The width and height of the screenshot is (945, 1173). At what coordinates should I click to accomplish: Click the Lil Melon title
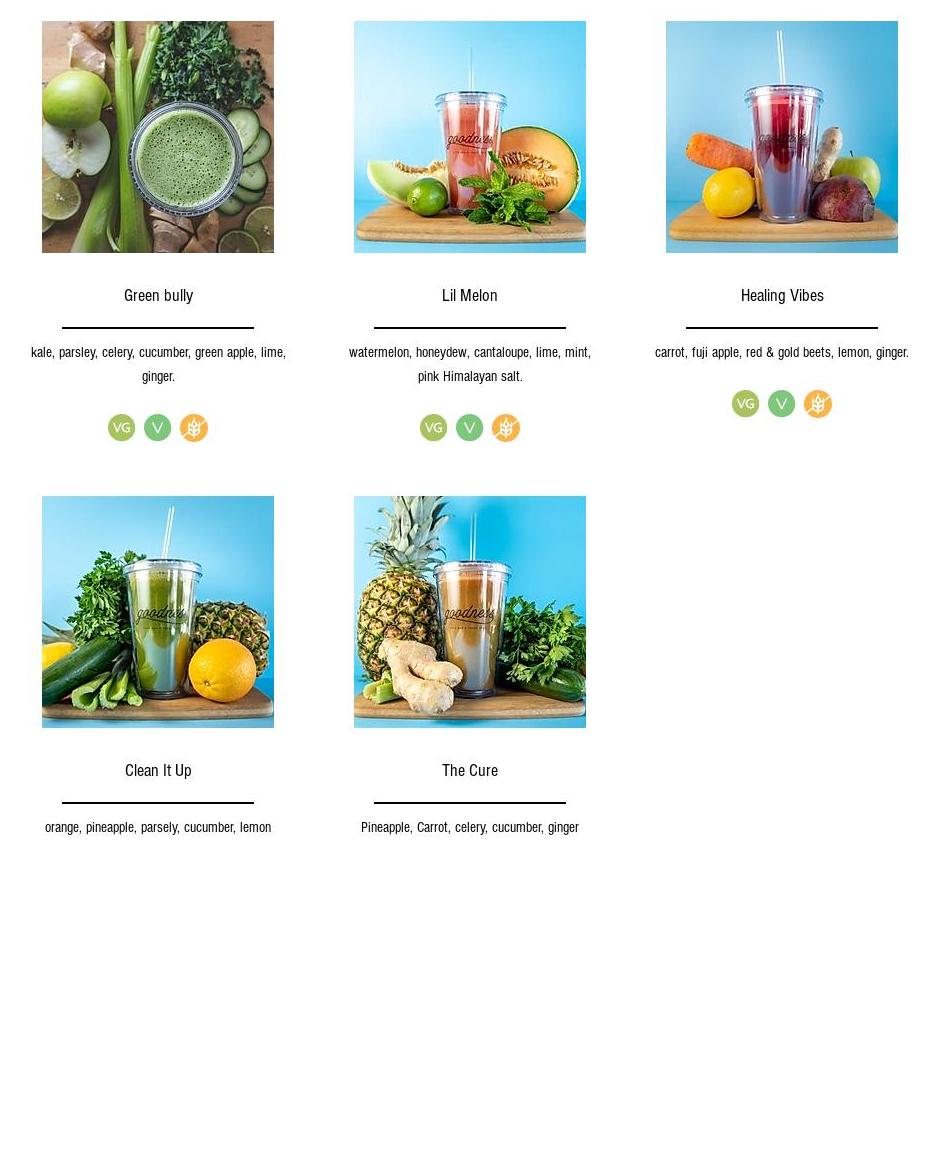point(470,295)
